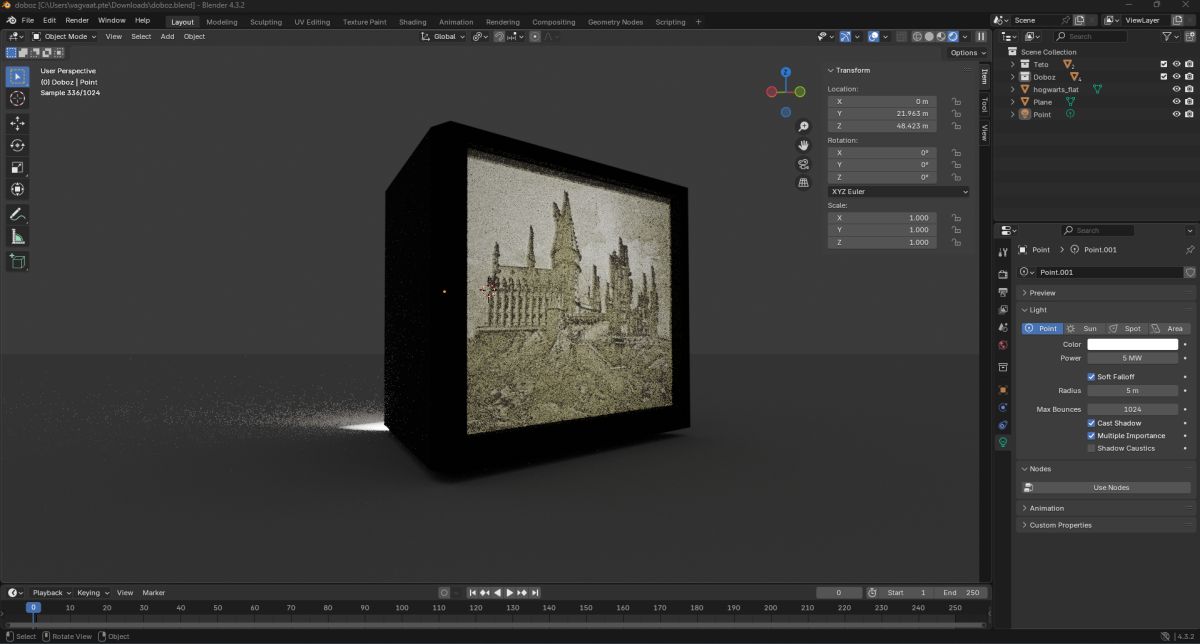The image size is (1200, 644).
Task: Expand the Animation panel
Action: tap(1106, 508)
